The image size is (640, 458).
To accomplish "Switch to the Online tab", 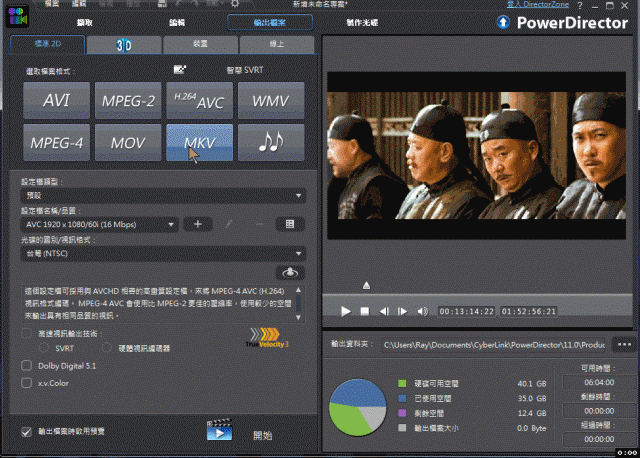I will tap(277, 45).
